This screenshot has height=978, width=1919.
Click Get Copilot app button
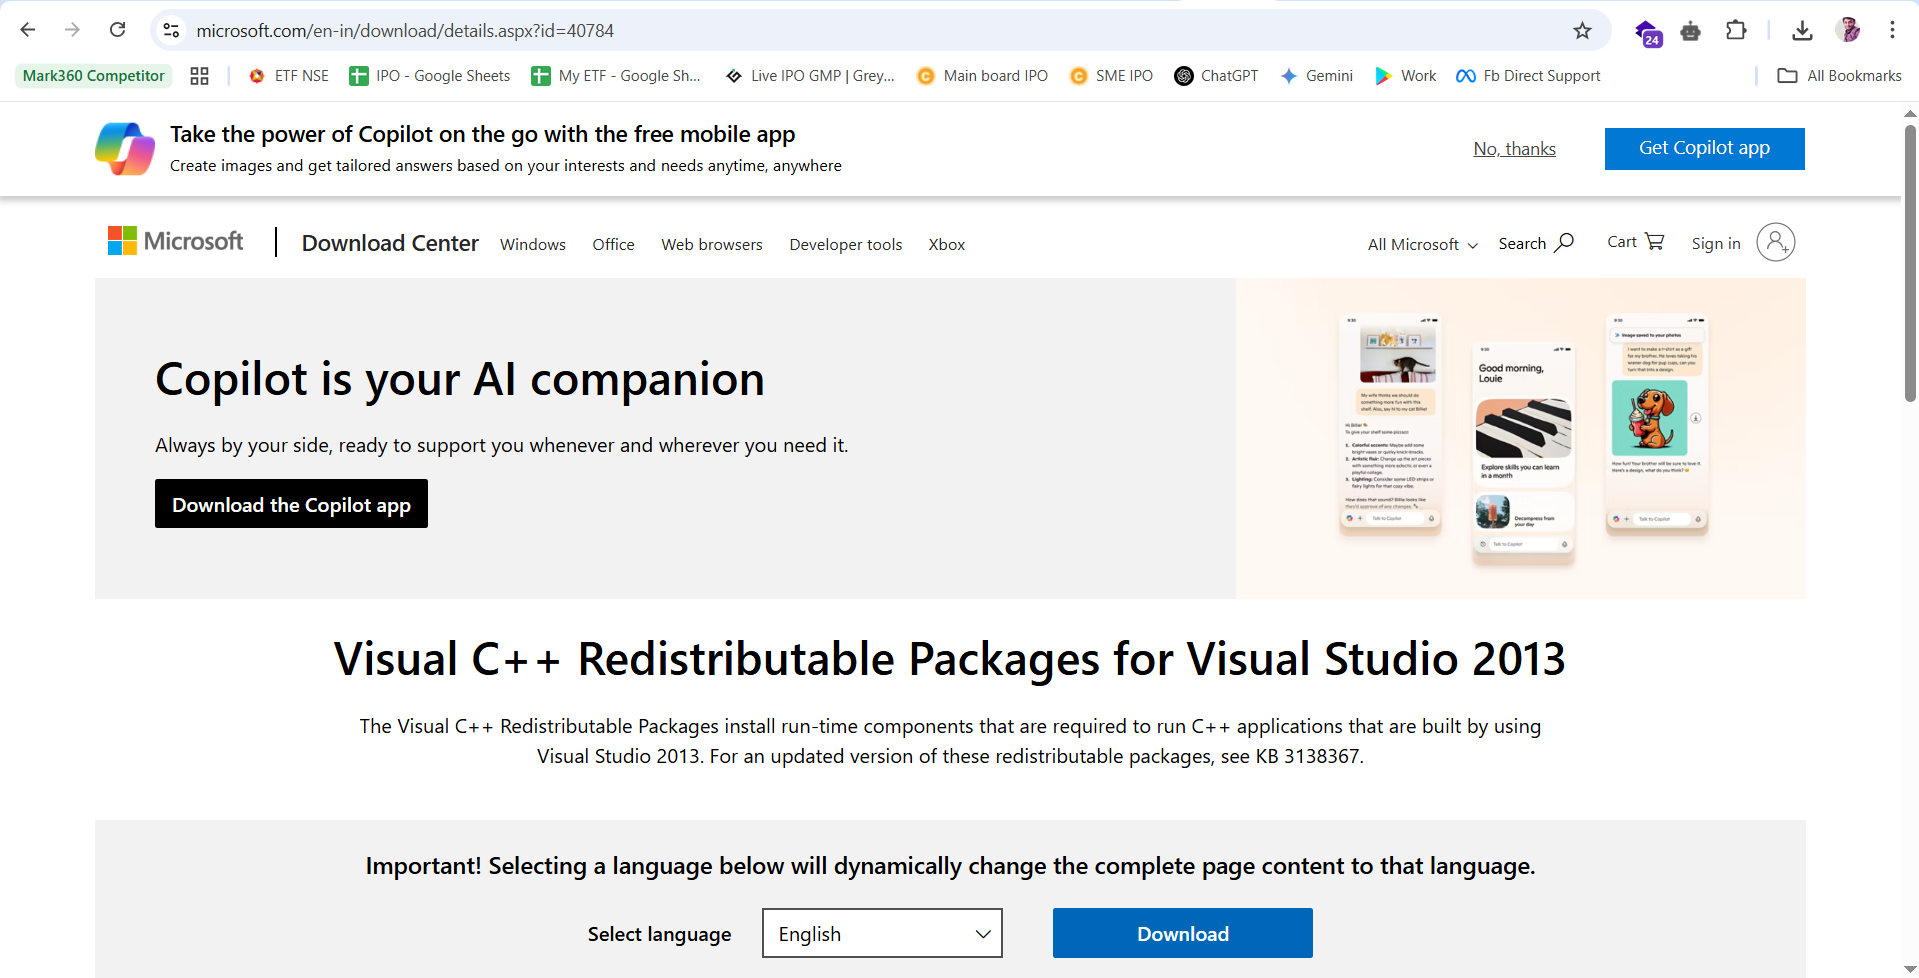1704,148
